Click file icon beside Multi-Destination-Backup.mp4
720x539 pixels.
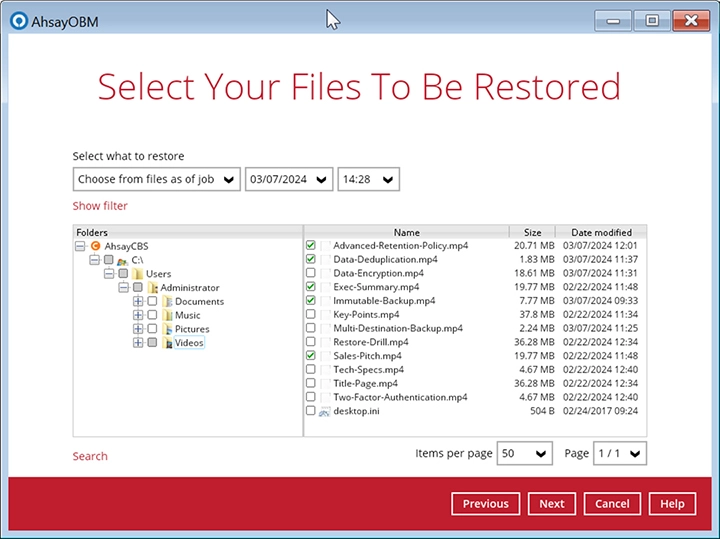325,328
